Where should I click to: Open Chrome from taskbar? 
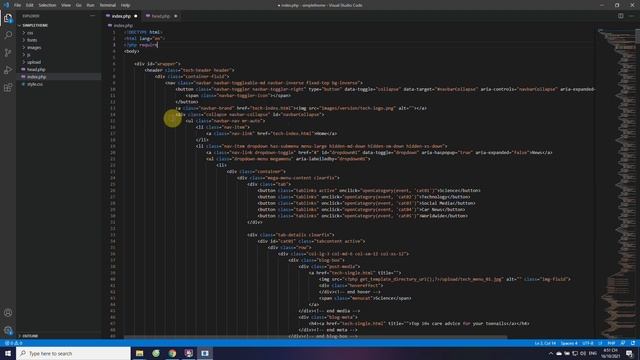pyautogui.click(x=172, y=353)
